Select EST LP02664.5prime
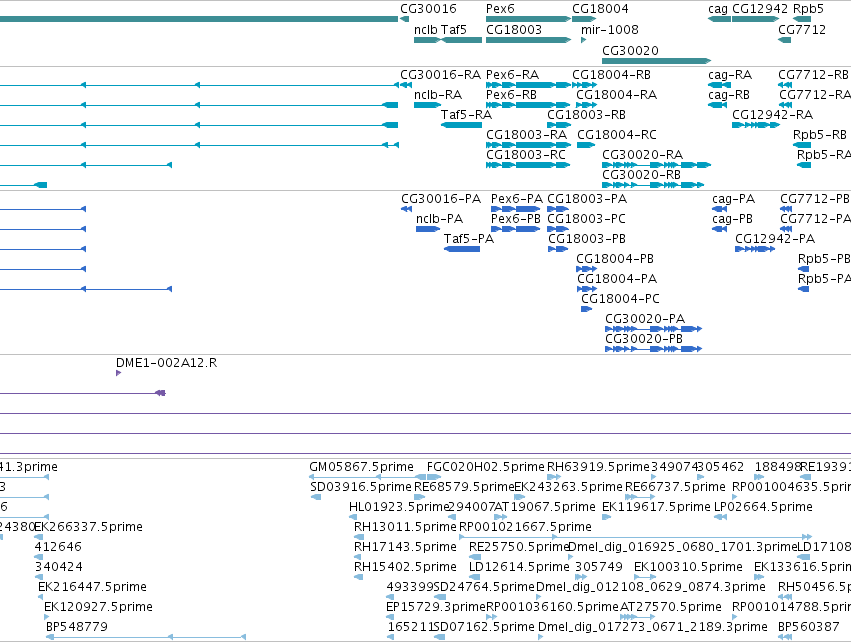The image size is (851, 642). (x=763, y=507)
